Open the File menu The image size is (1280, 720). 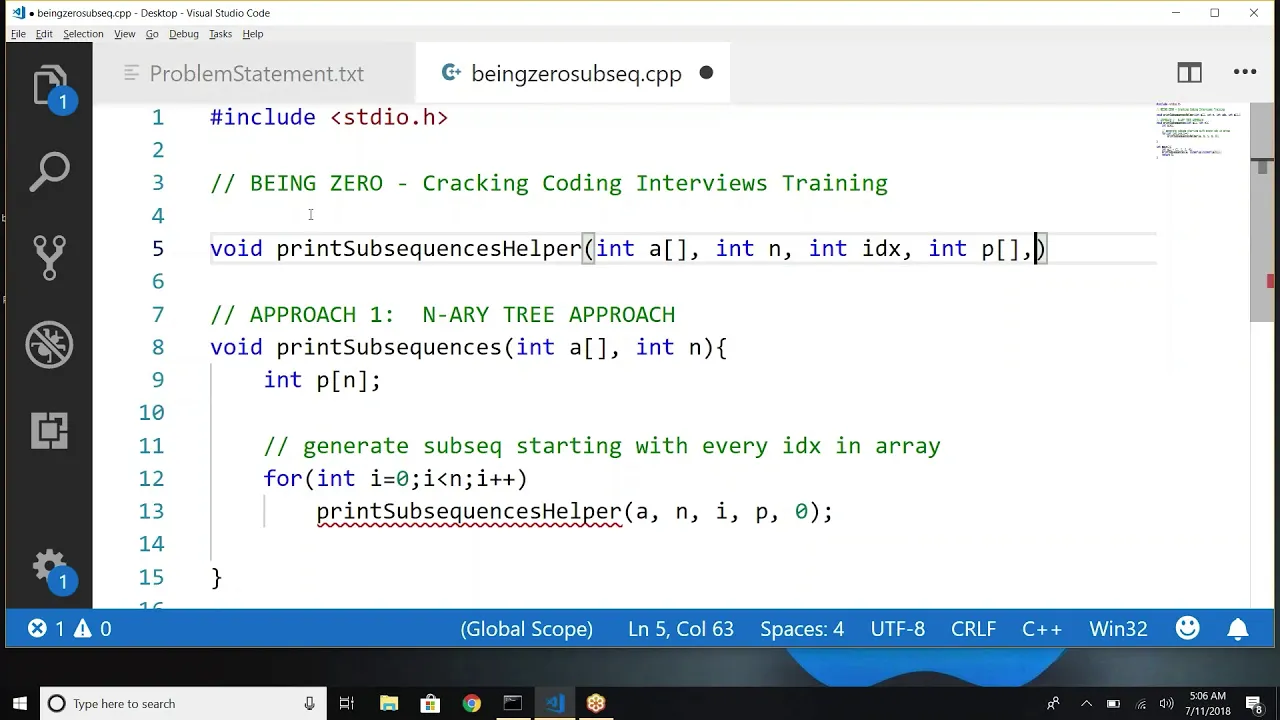18,34
